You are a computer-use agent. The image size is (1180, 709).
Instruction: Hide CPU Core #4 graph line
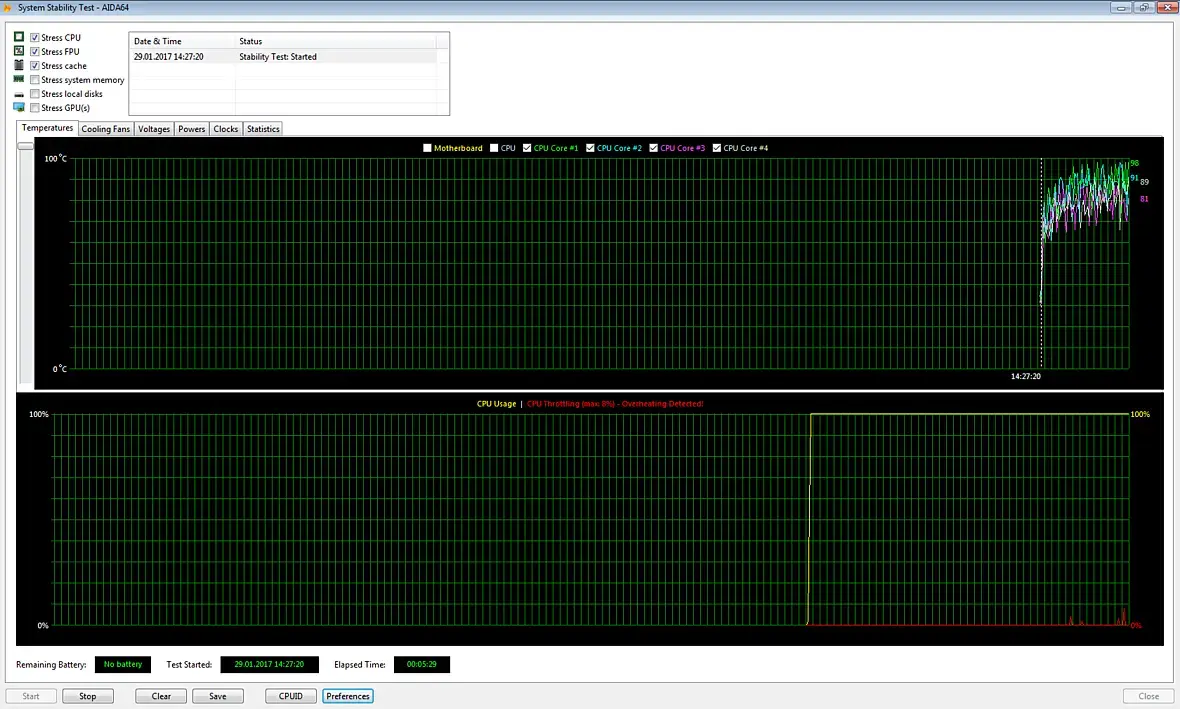tap(716, 148)
